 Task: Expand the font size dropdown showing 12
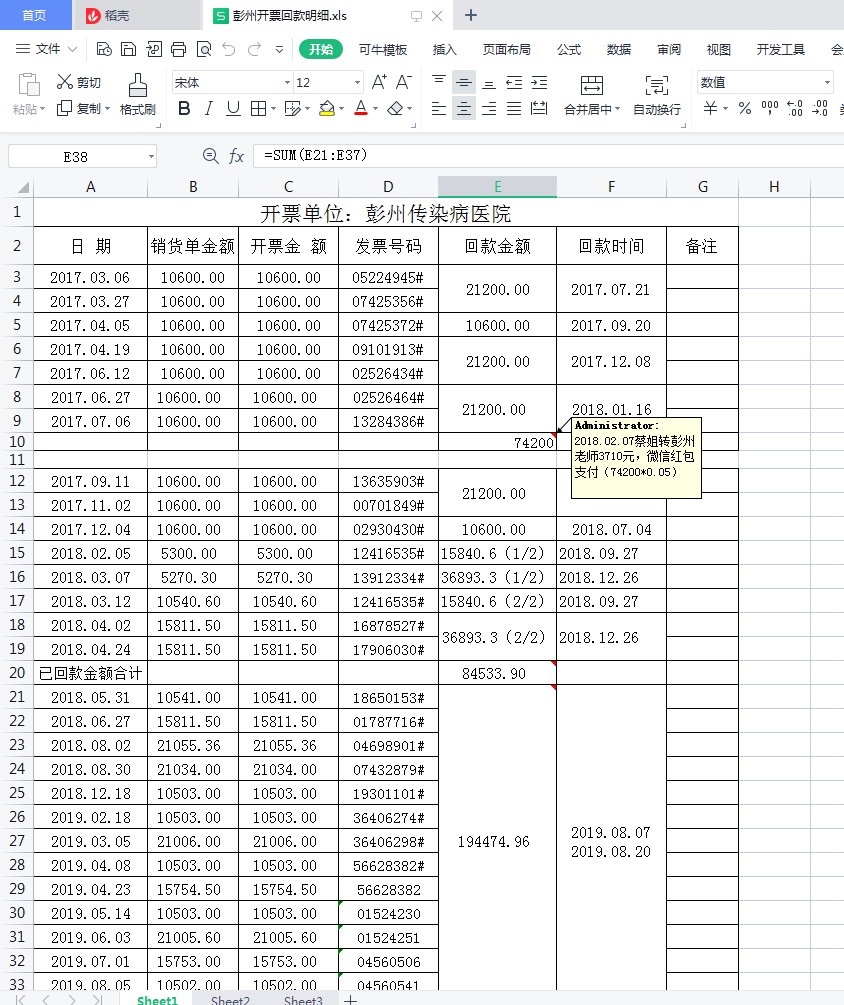[357, 83]
